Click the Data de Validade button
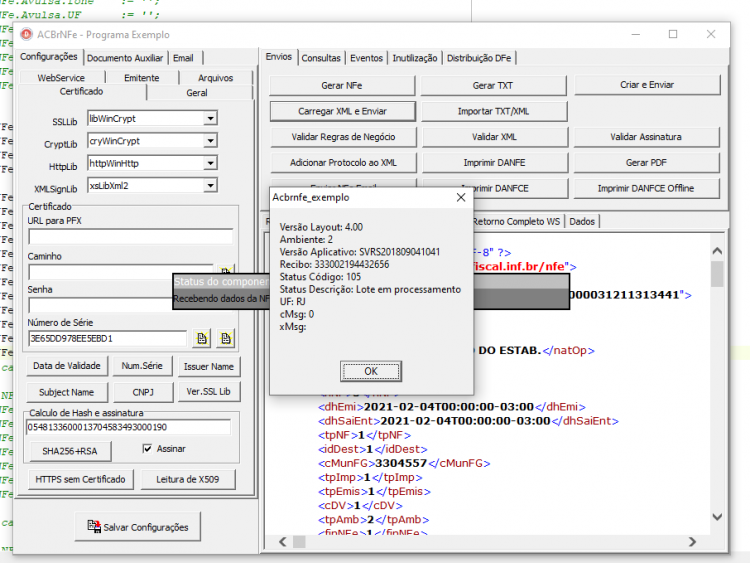750x563 pixels. [67, 366]
